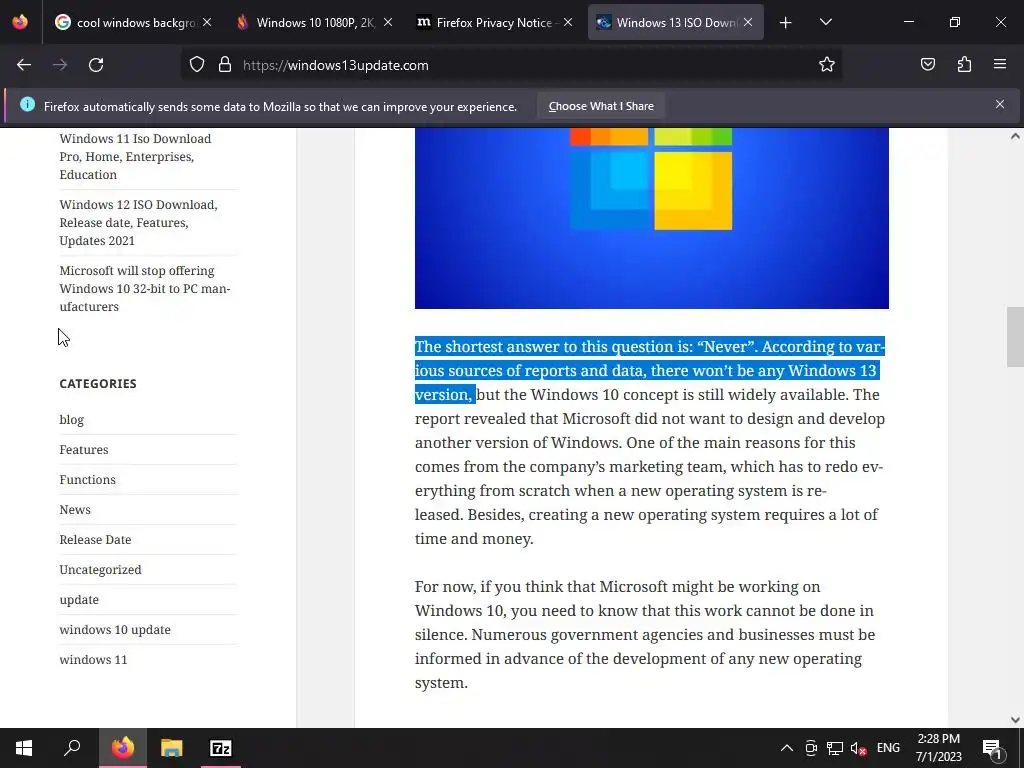Viewport: 1024px width, 768px height.
Task: Click the Firefox logo in tab bar
Action: (x=20, y=22)
